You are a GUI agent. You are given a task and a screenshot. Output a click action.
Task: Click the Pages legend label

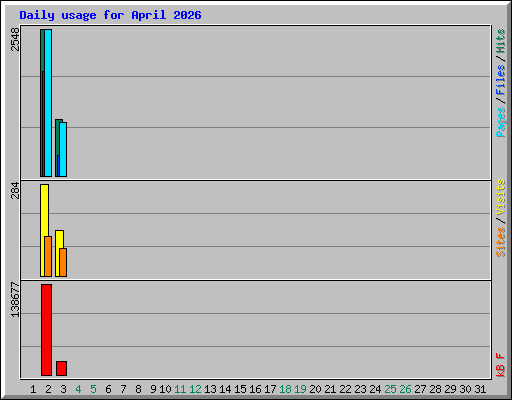501,122
